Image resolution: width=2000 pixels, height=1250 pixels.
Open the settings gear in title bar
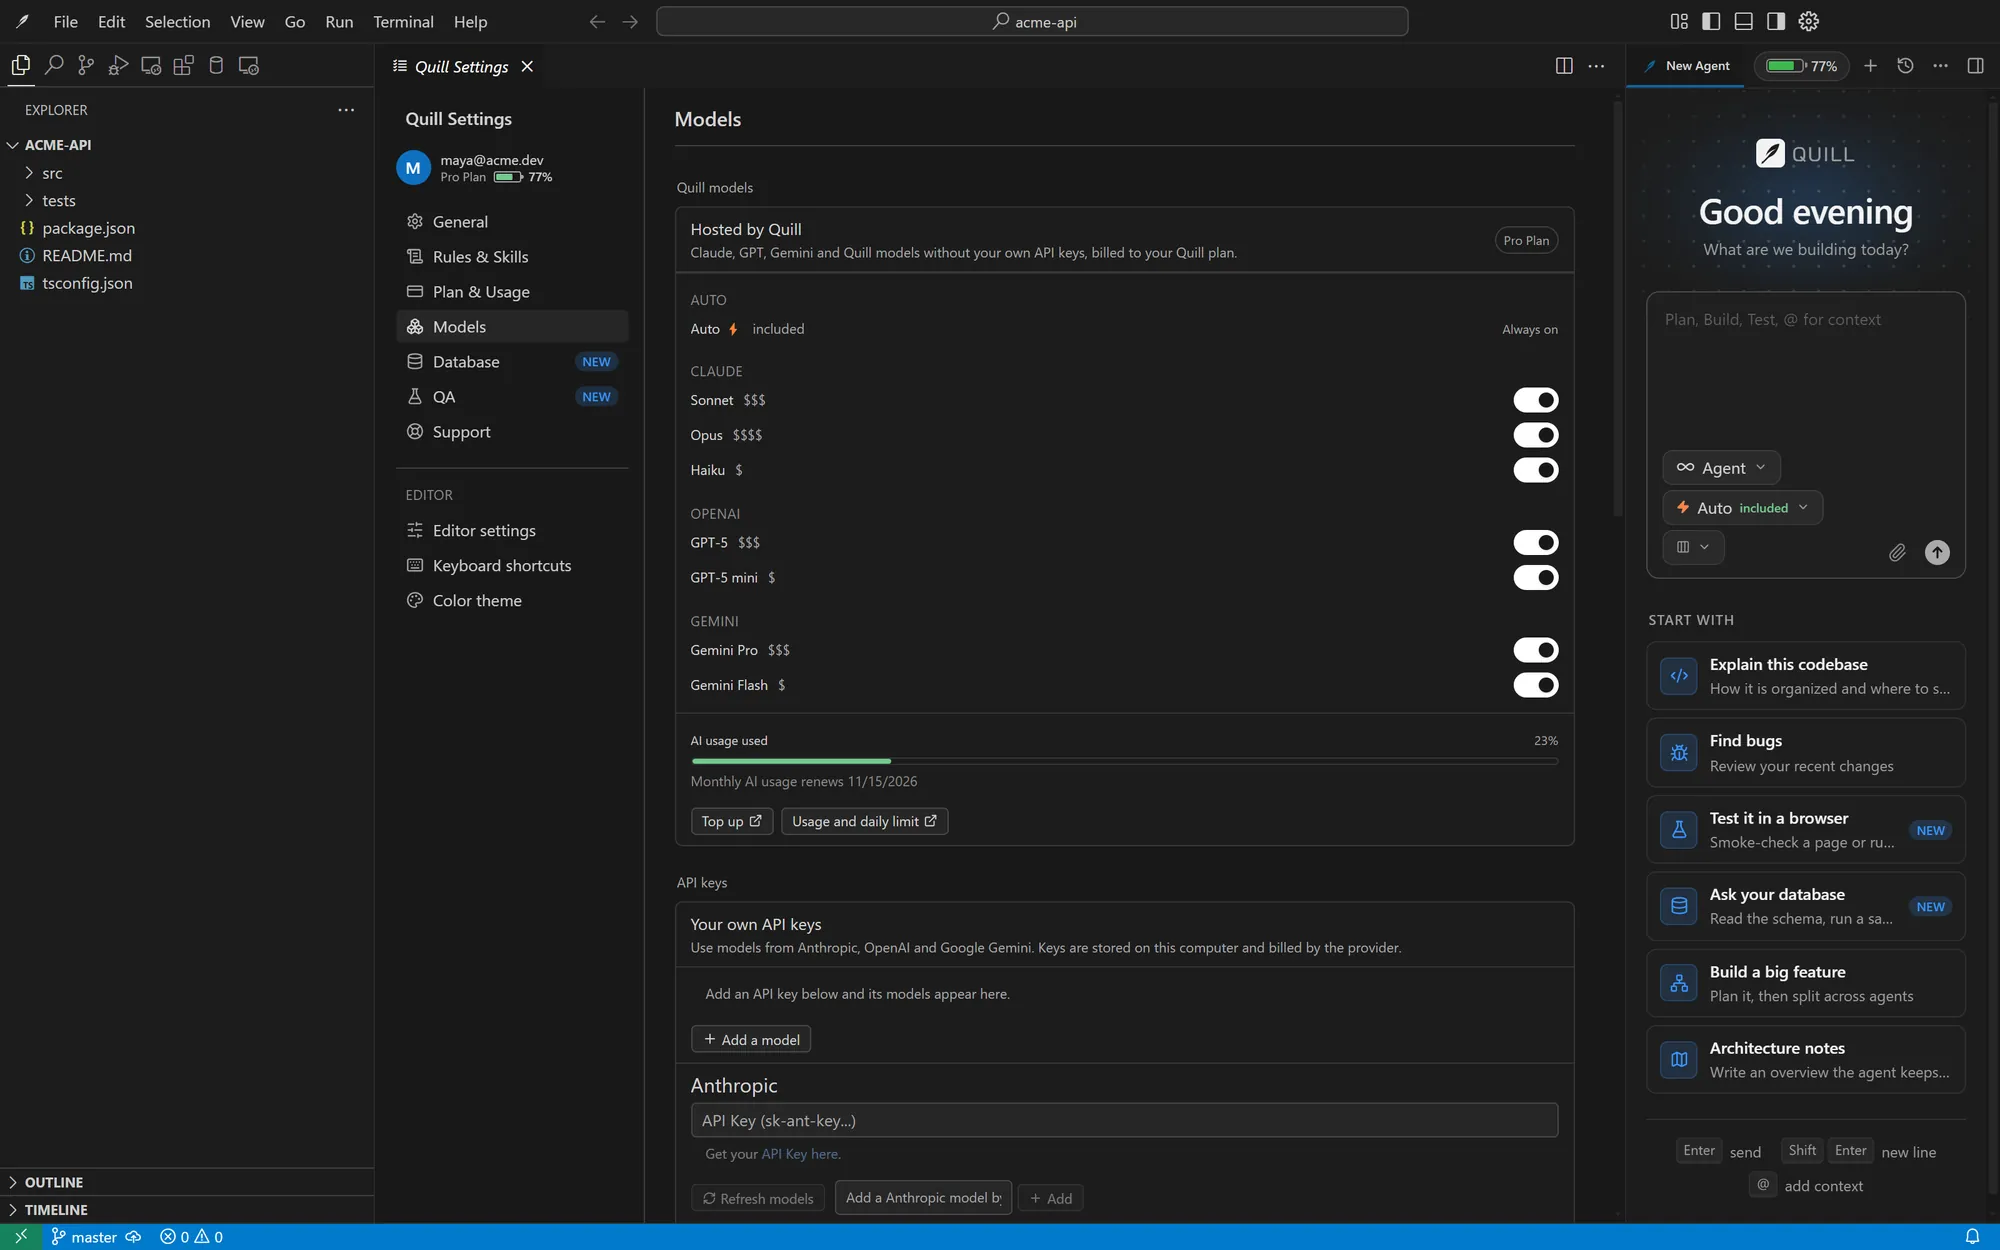tap(1808, 21)
